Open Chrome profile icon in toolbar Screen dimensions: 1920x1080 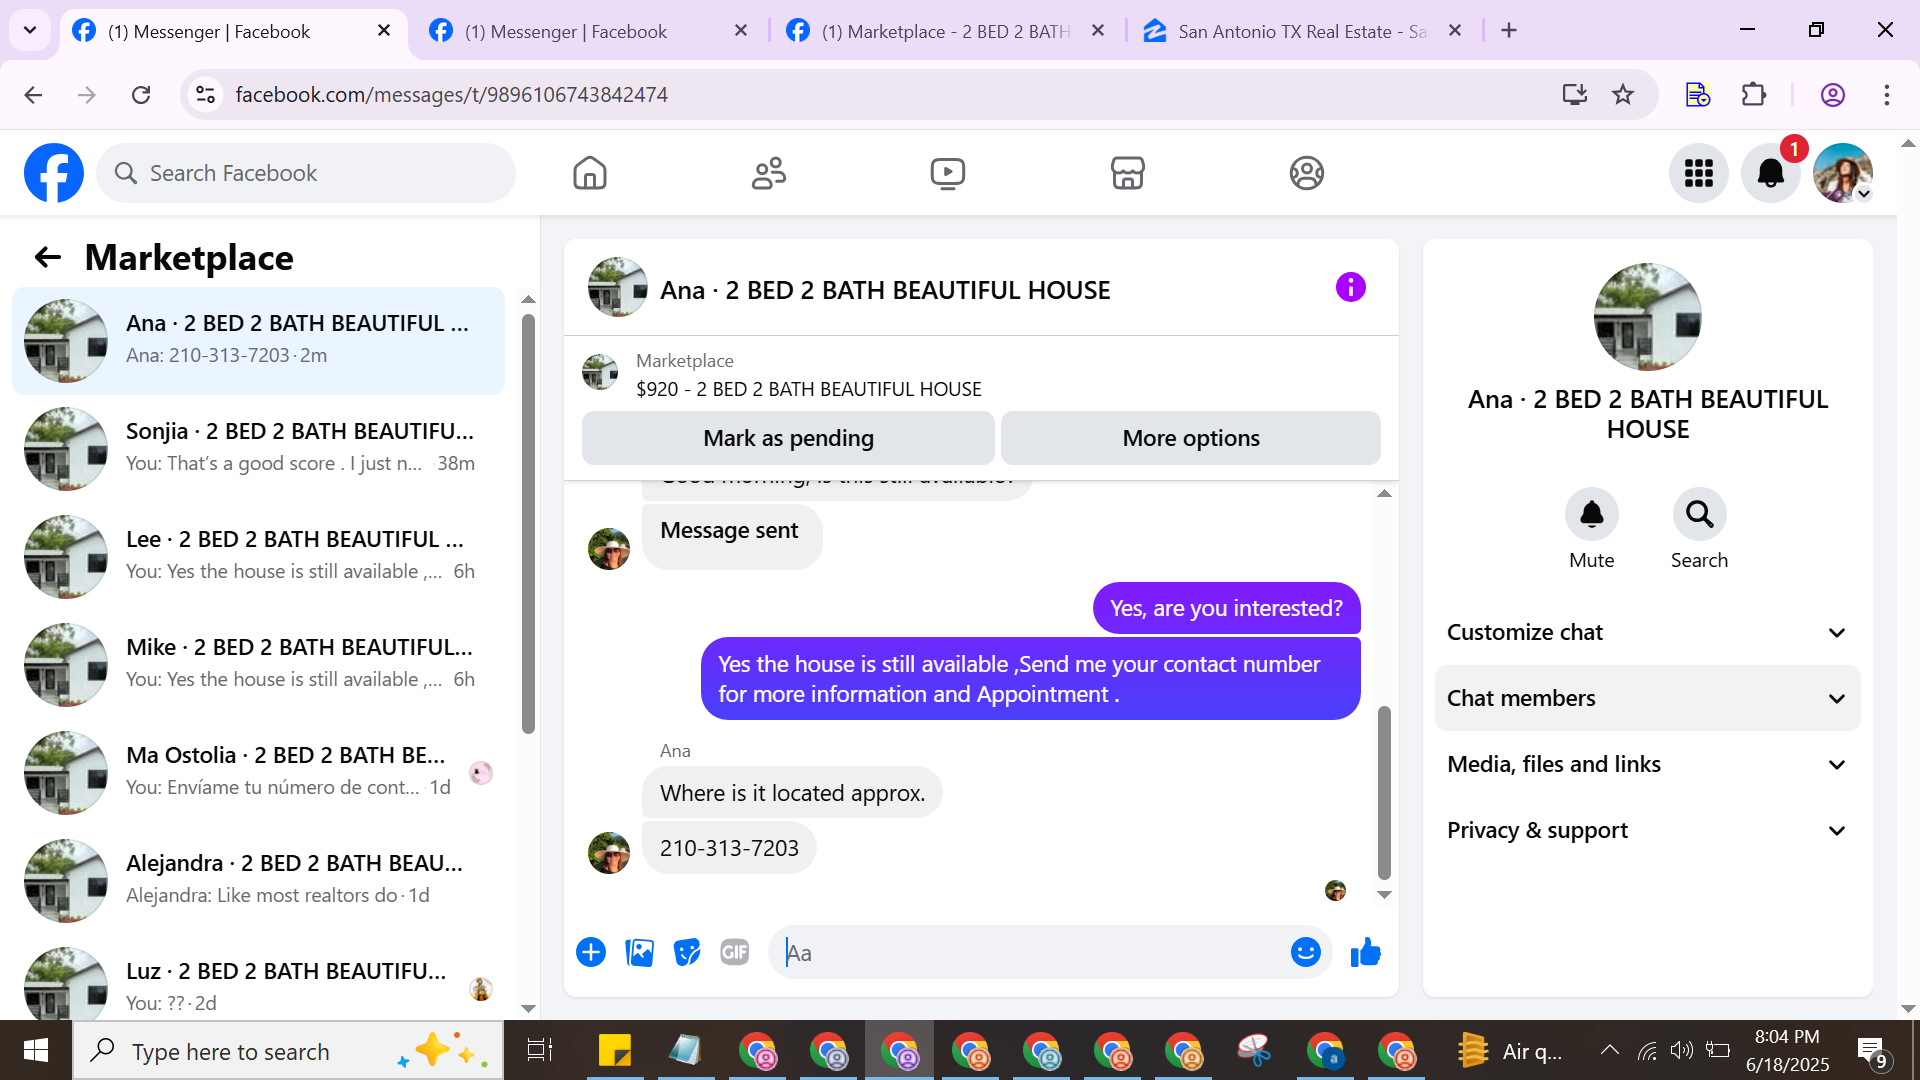(x=1832, y=94)
